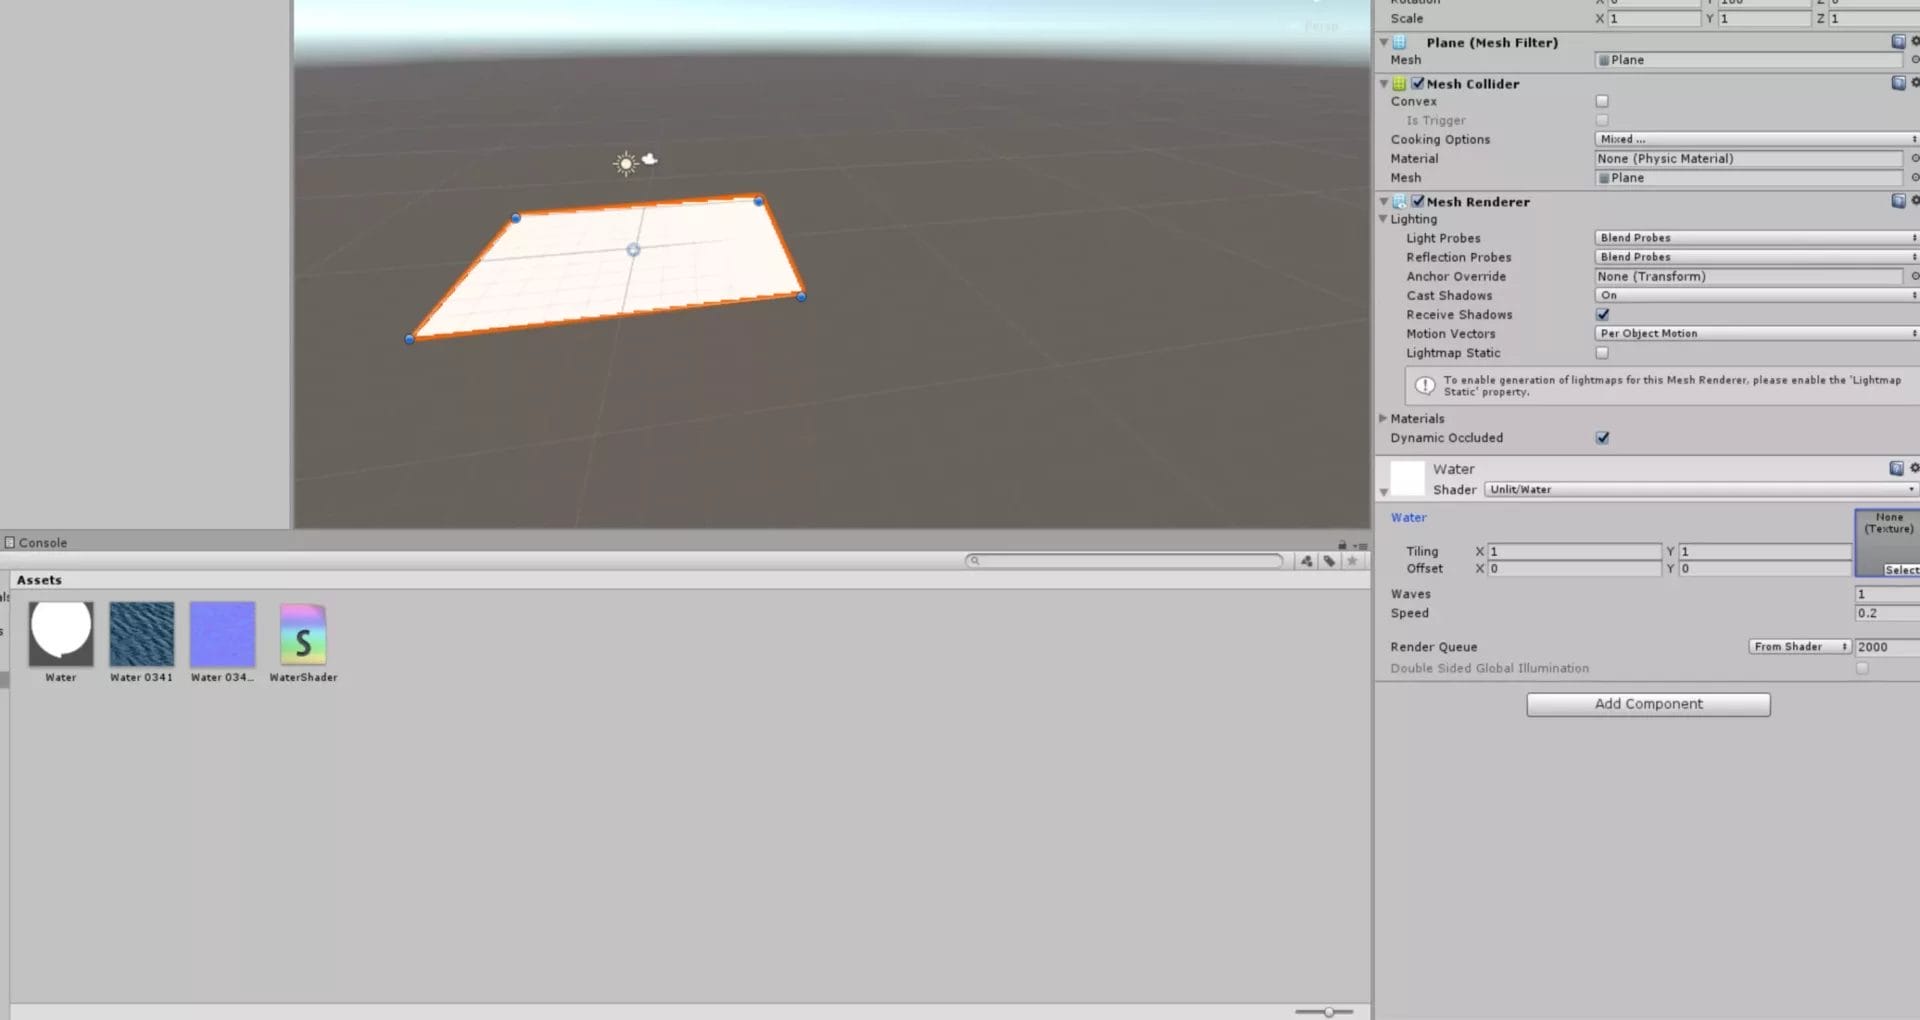Select the Water material asset
This screenshot has height=1020, width=1920.
click(61, 634)
